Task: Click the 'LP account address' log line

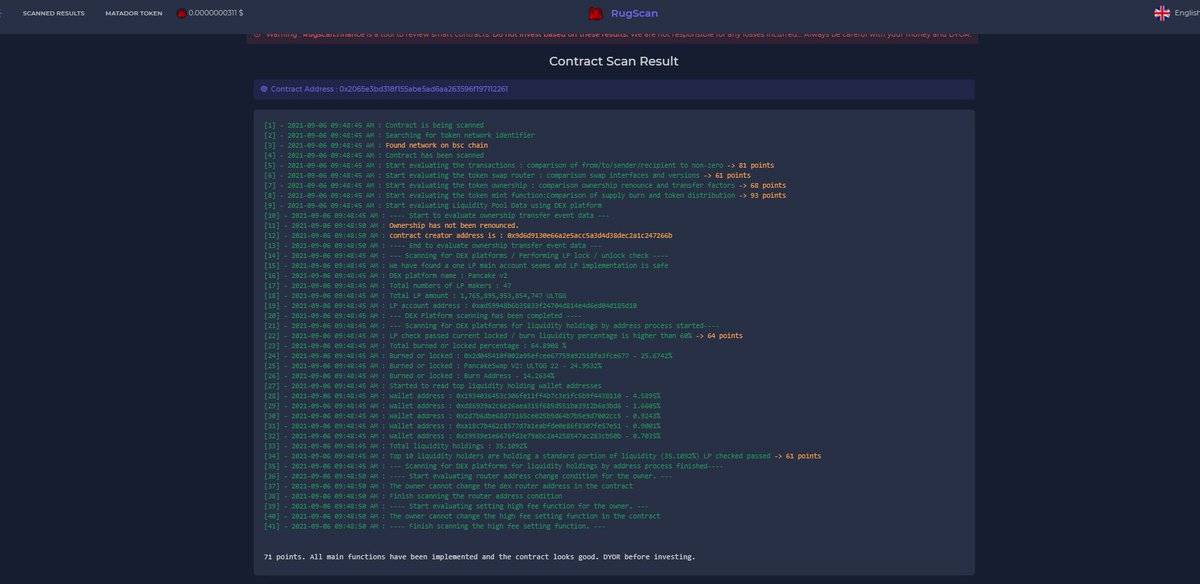Action: click(x=450, y=305)
